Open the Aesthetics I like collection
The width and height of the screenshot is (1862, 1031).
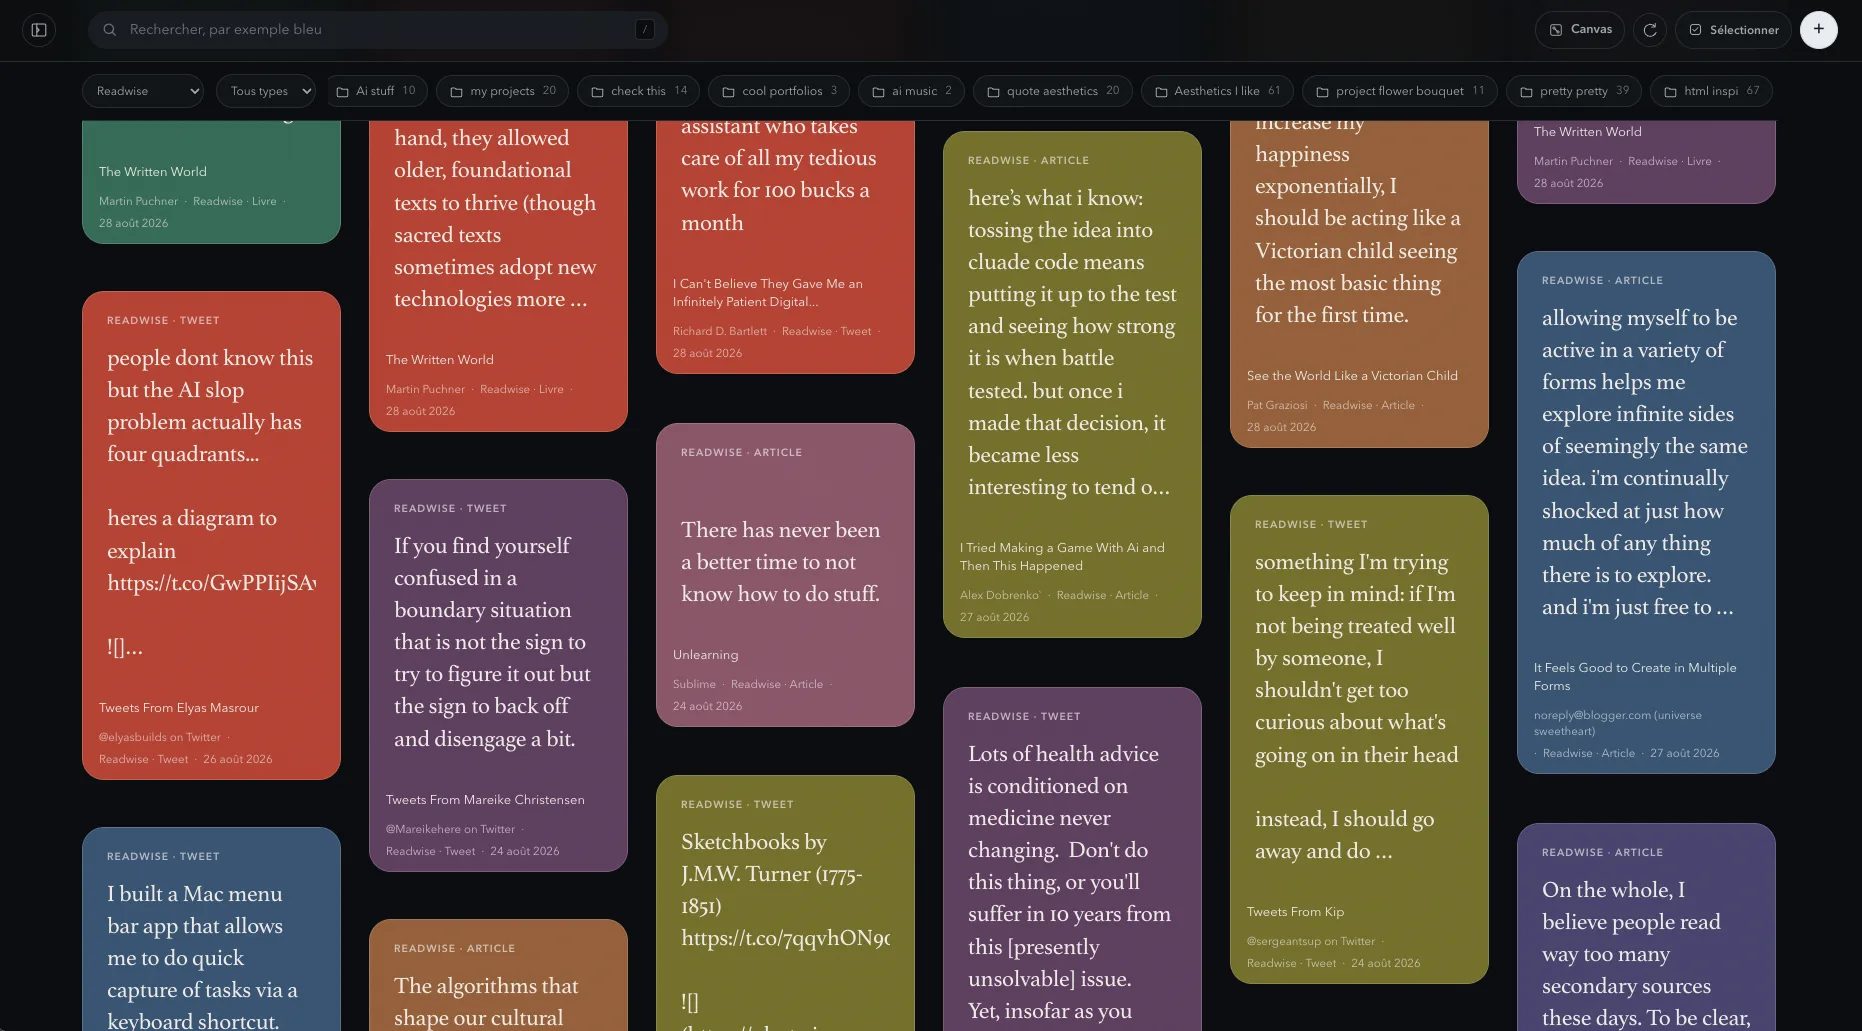tap(1217, 91)
